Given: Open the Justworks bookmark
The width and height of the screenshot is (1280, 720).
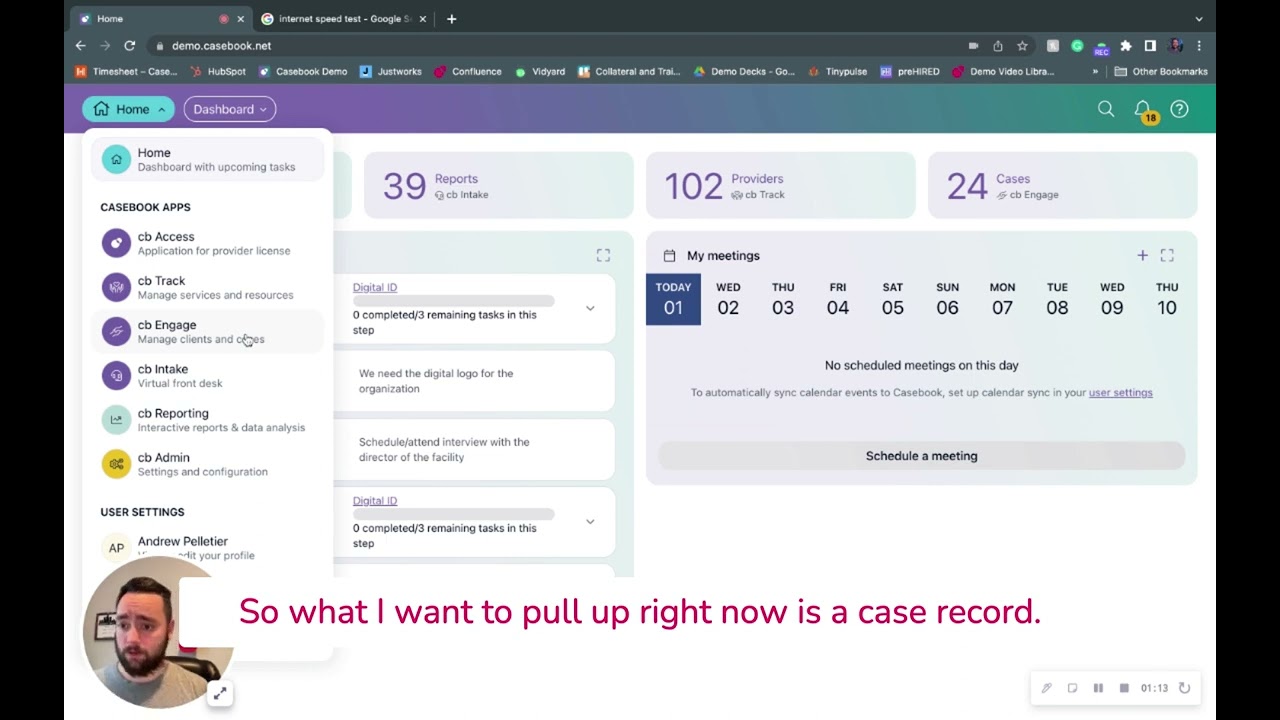Looking at the screenshot, I should click(x=391, y=72).
